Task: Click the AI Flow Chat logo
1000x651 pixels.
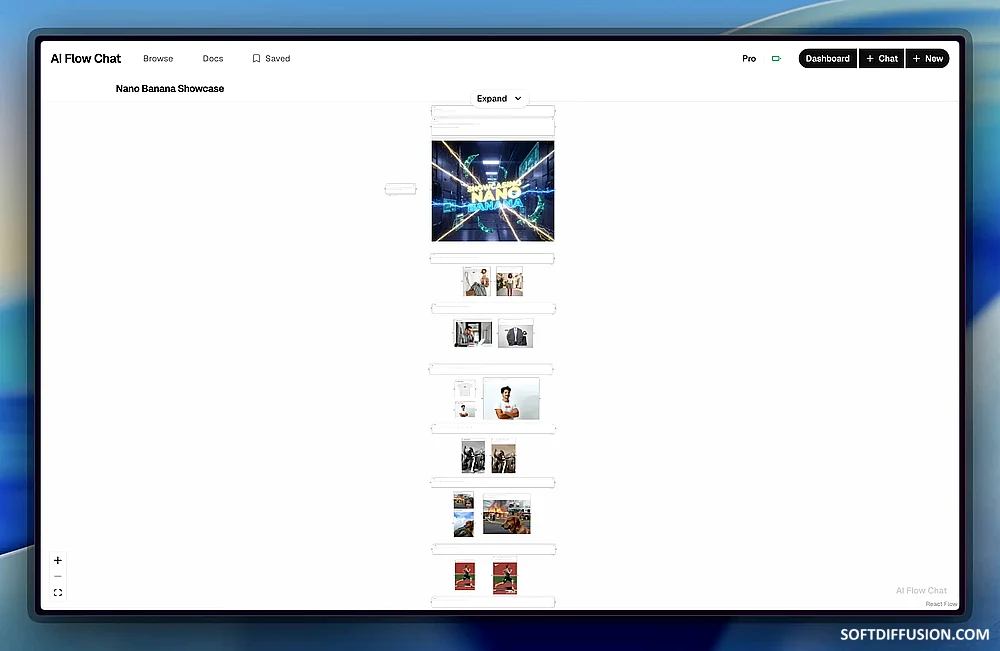Action: (85, 59)
